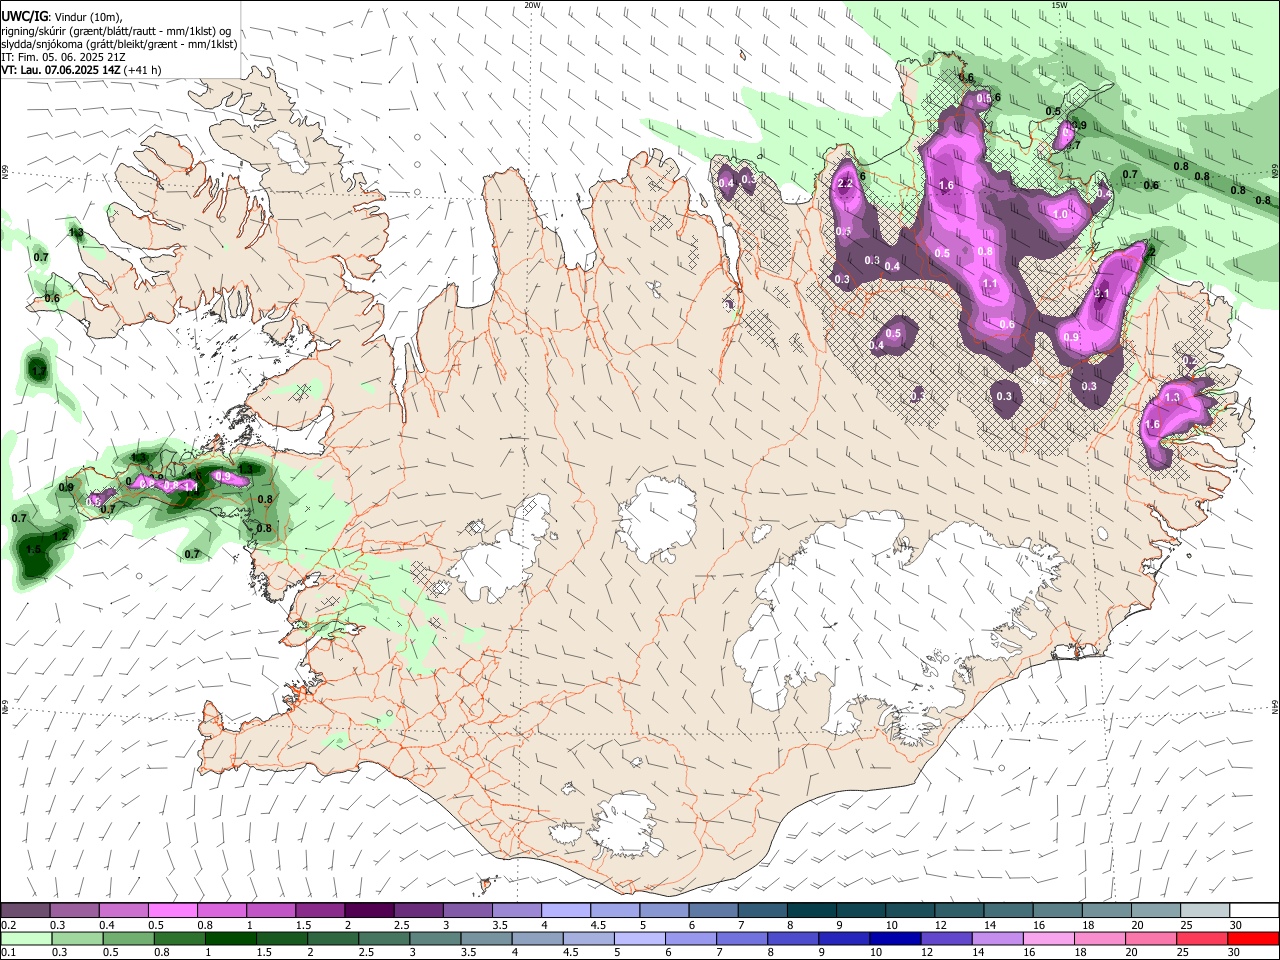The image size is (1280, 960).
Task: Select the dark teal 8 swatch, top row
Action: (811, 911)
